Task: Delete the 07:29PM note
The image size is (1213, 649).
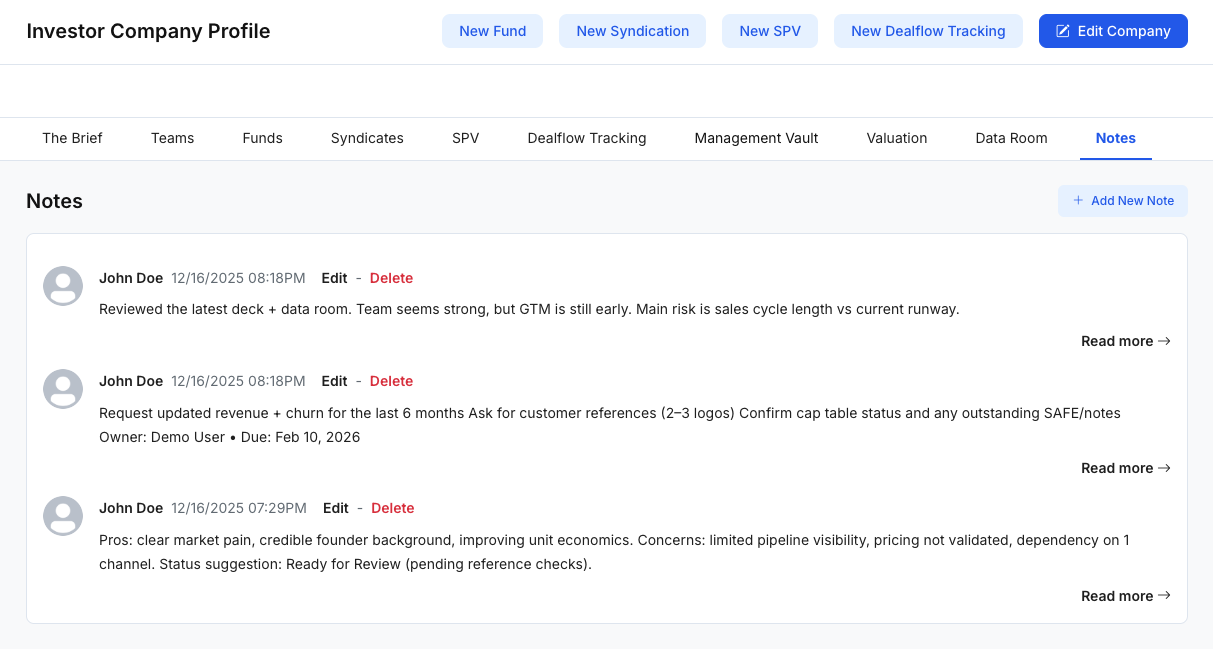Action: click(393, 508)
